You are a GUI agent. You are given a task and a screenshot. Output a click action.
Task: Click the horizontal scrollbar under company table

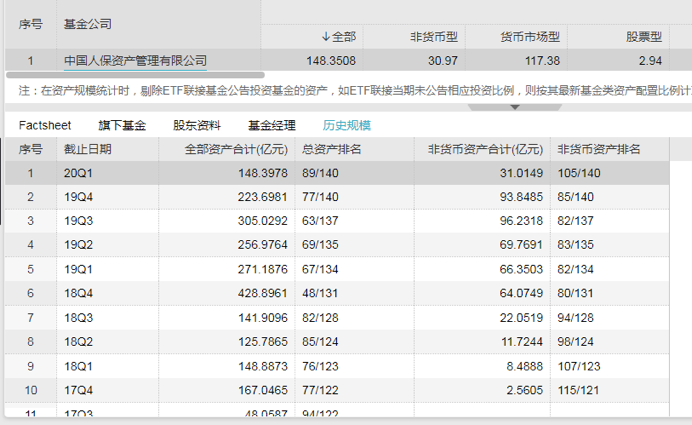135,75
